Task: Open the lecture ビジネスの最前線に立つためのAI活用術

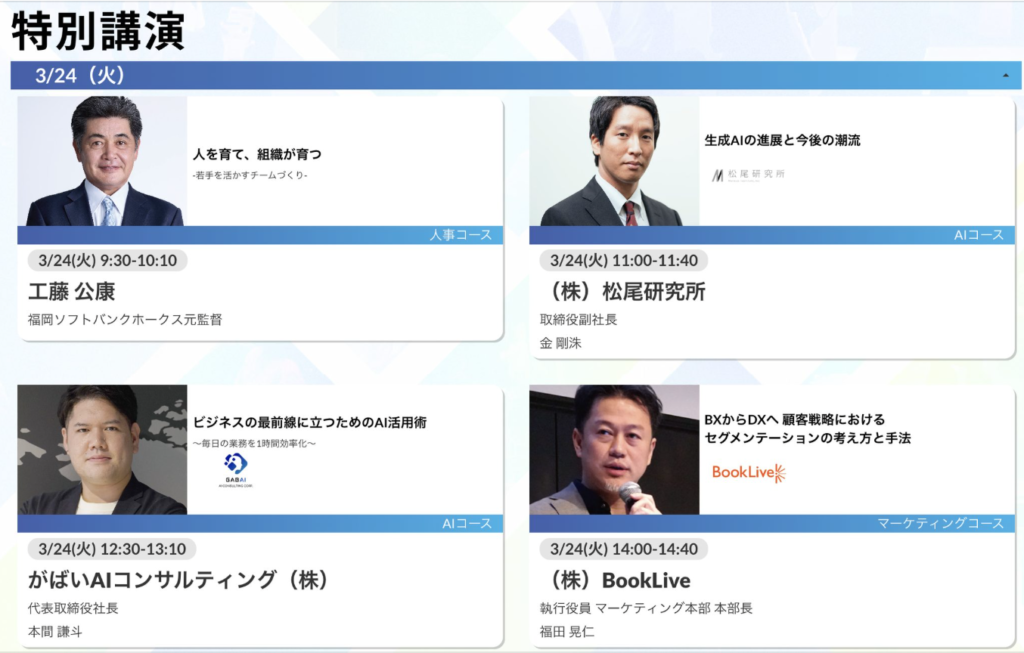Action: click(310, 423)
